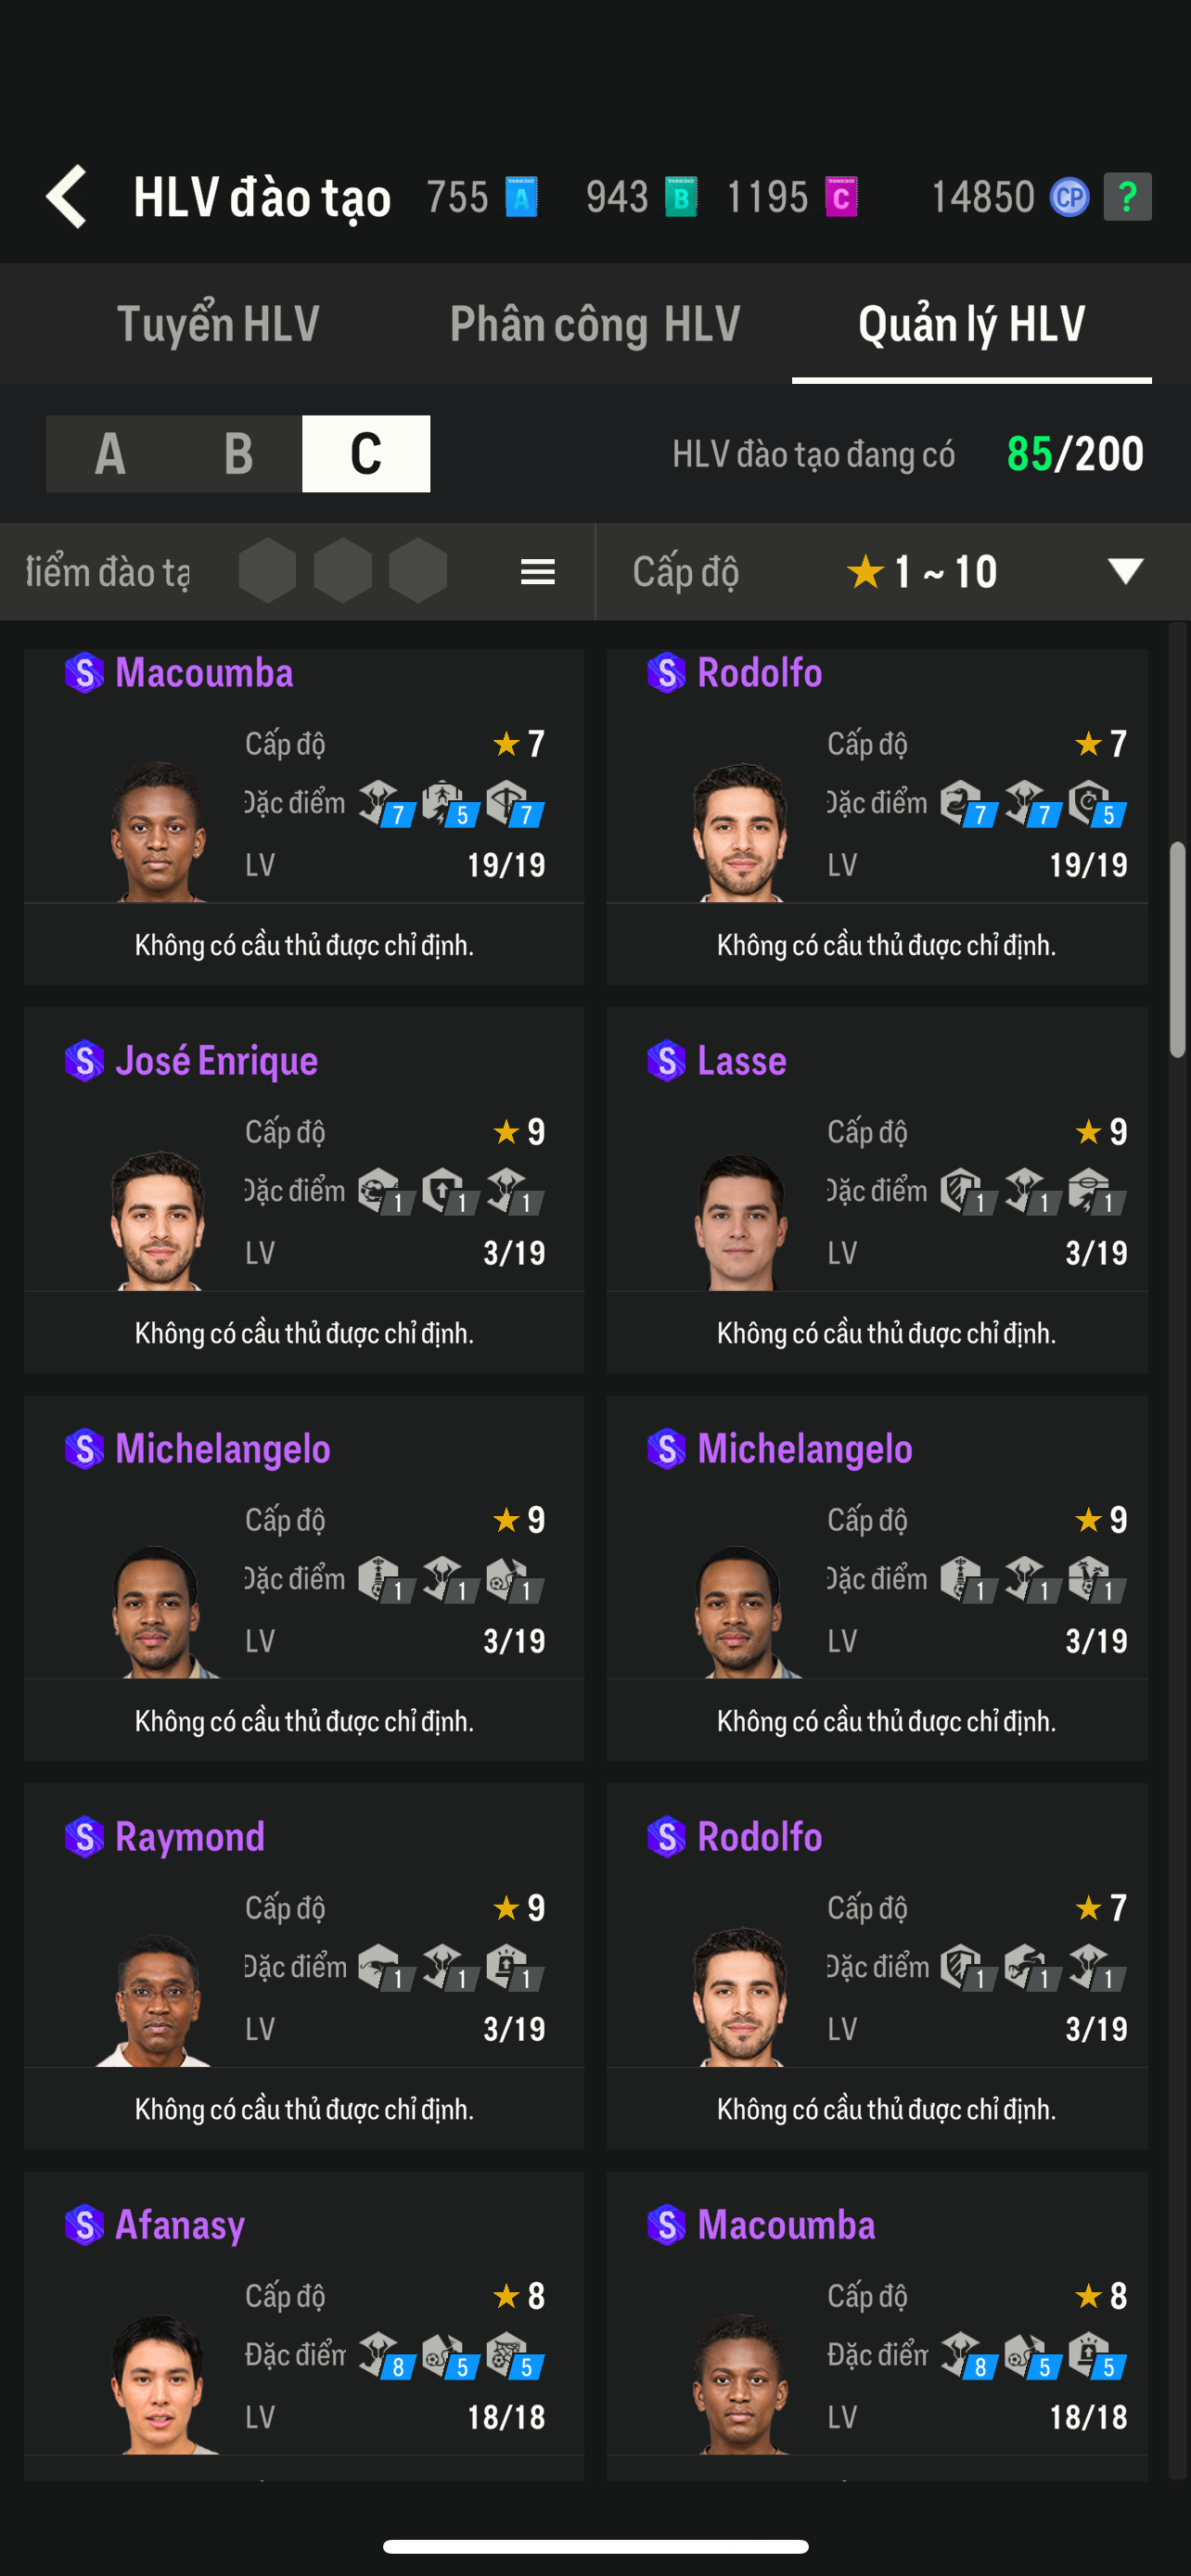Viewport: 1191px width, 2576px height.
Task: Click the vertical scrollbar handle
Action: (1178, 949)
